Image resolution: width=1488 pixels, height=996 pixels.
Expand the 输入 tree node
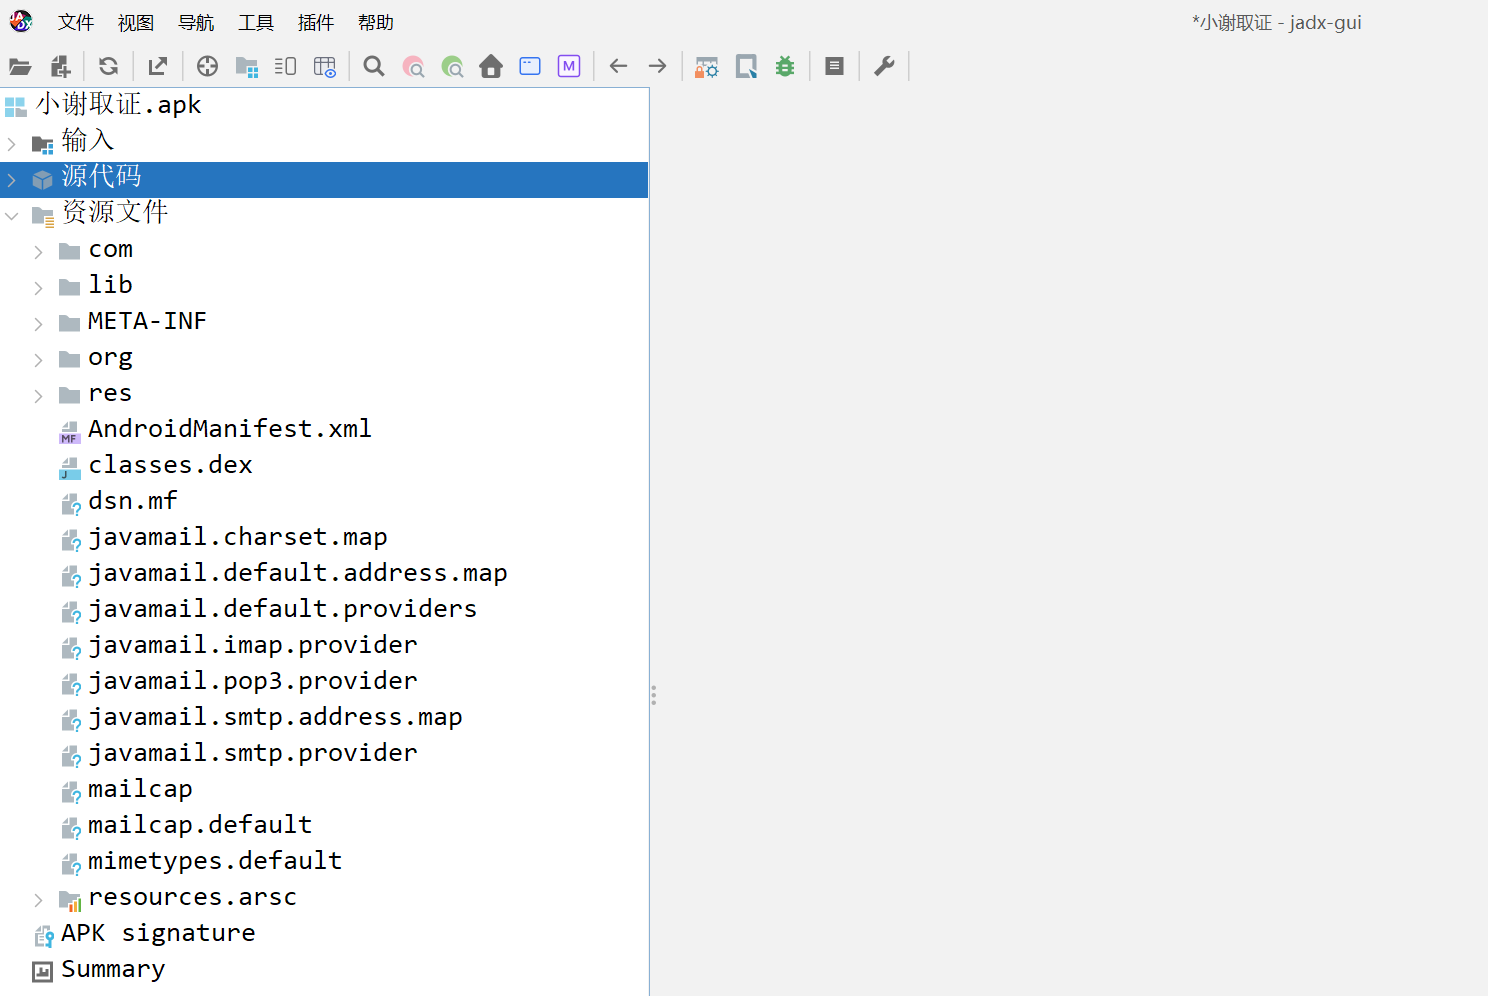tap(12, 144)
